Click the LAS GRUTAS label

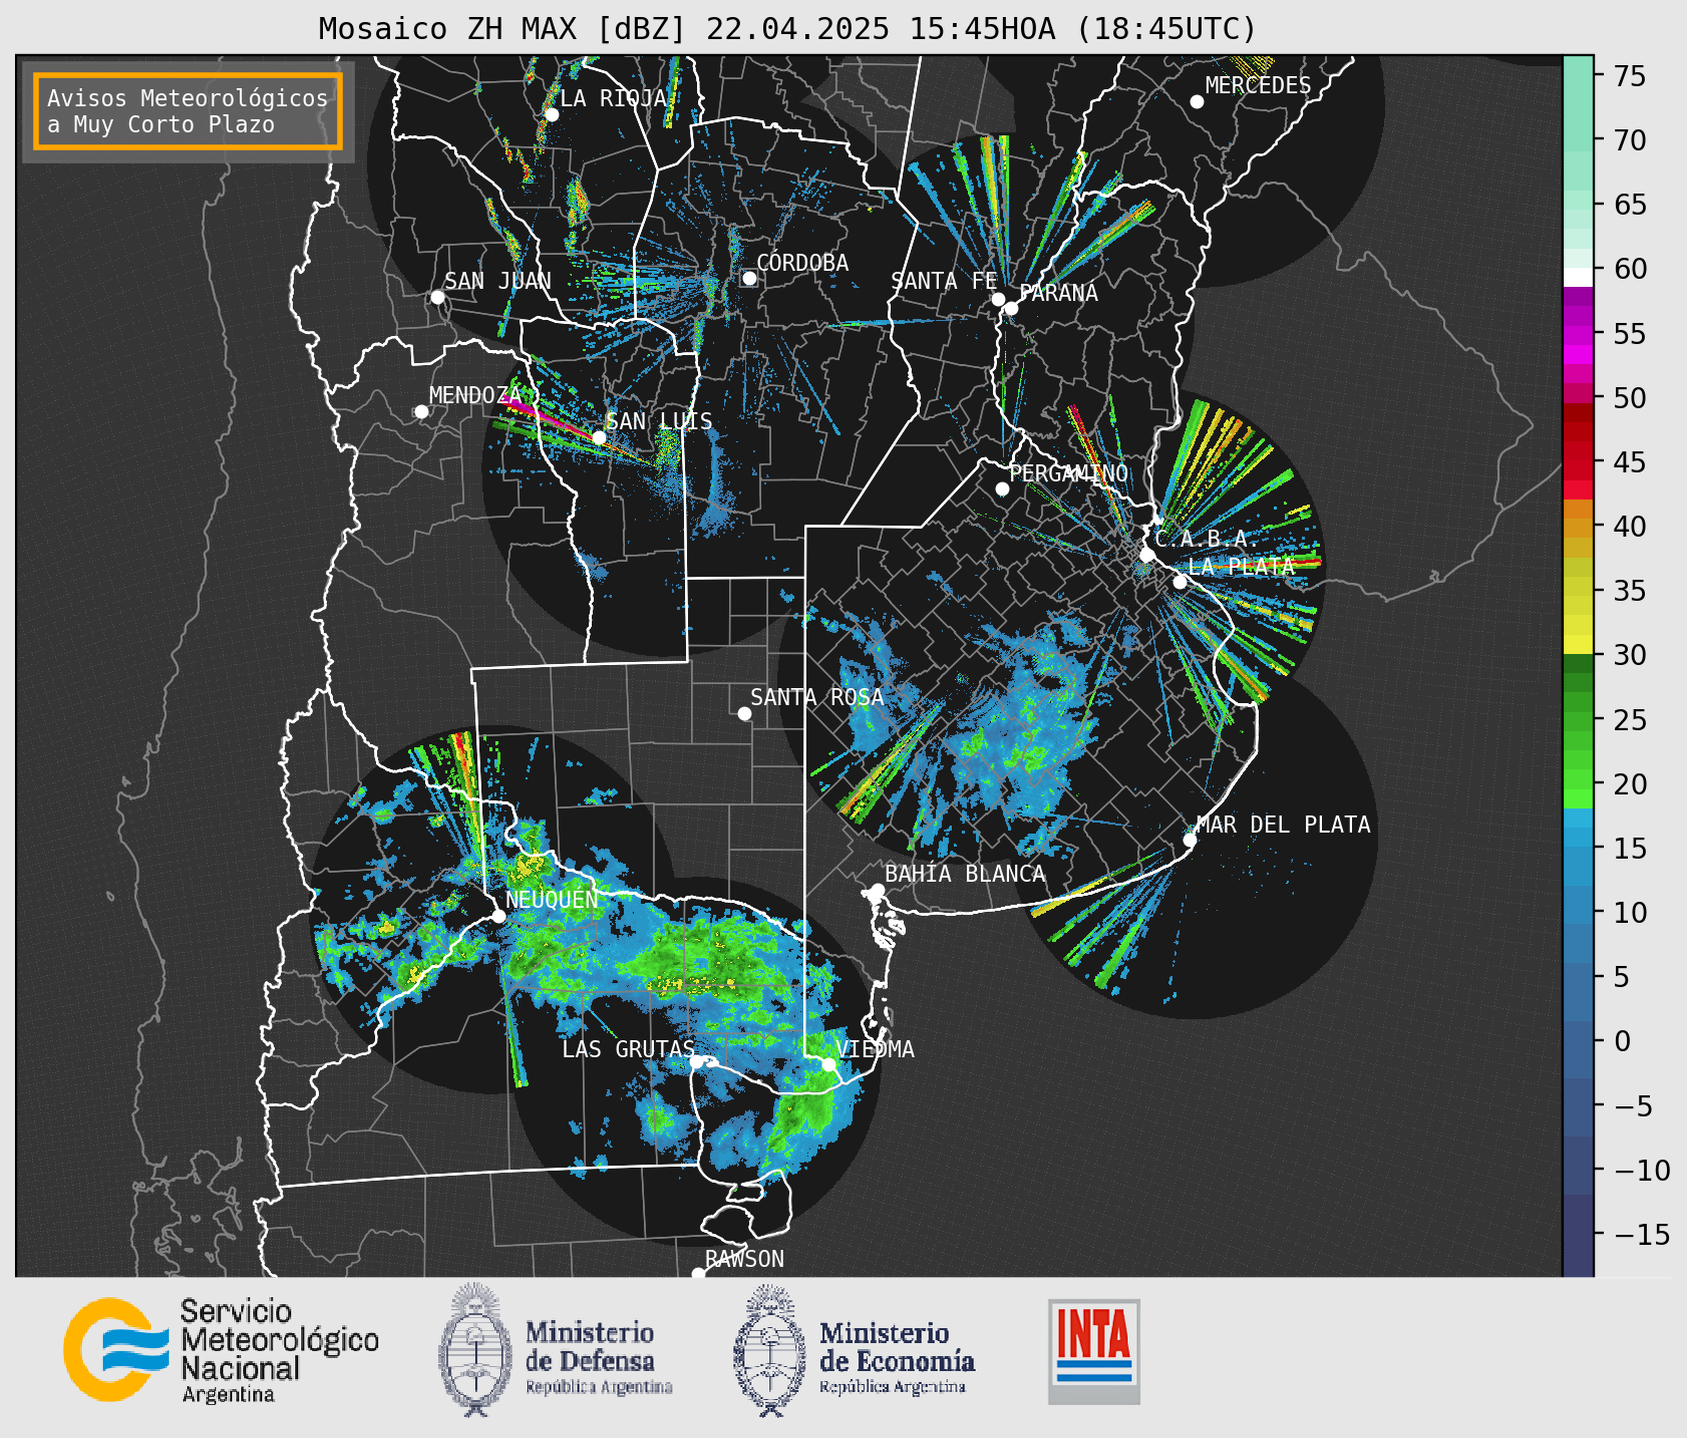pyautogui.click(x=628, y=1049)
